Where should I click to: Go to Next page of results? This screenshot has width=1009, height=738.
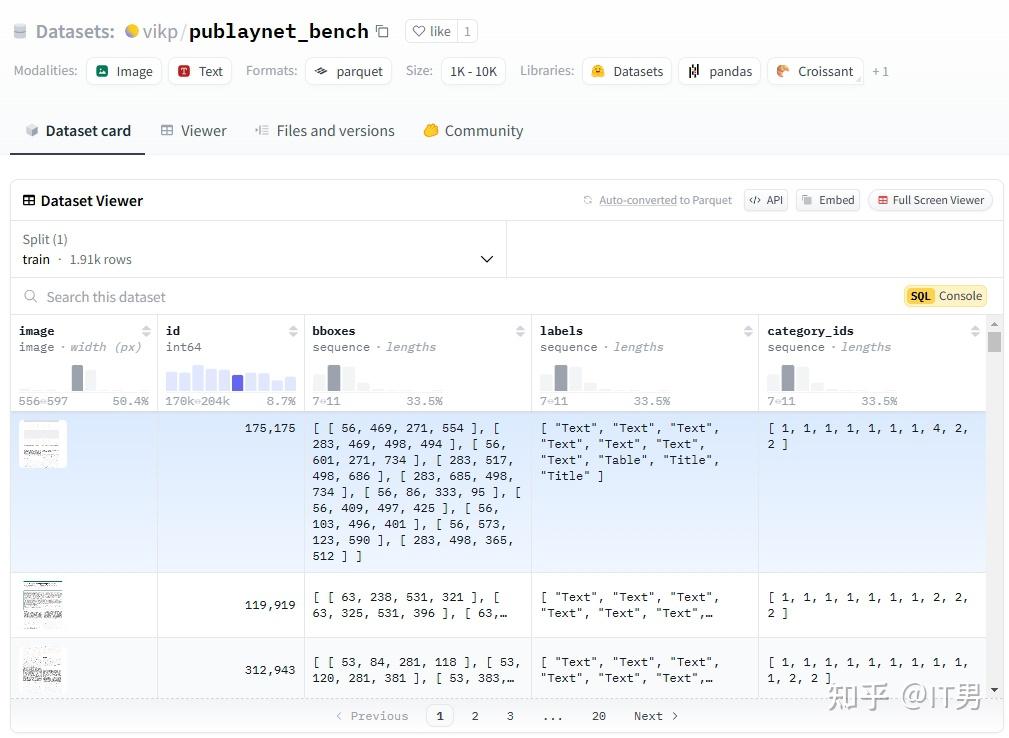click(655, 716)
